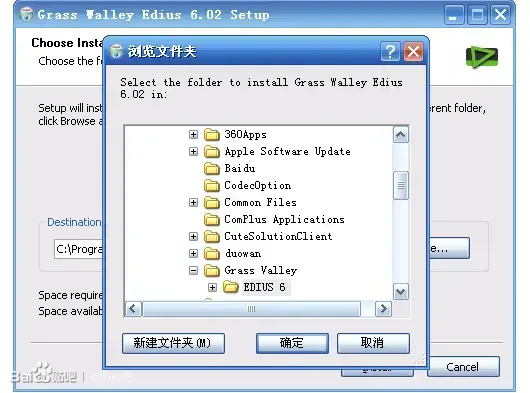Viewport: 530px width, 393px height.
Task: Click Cancel in the Edius Setup window
Action: point(463,367)
